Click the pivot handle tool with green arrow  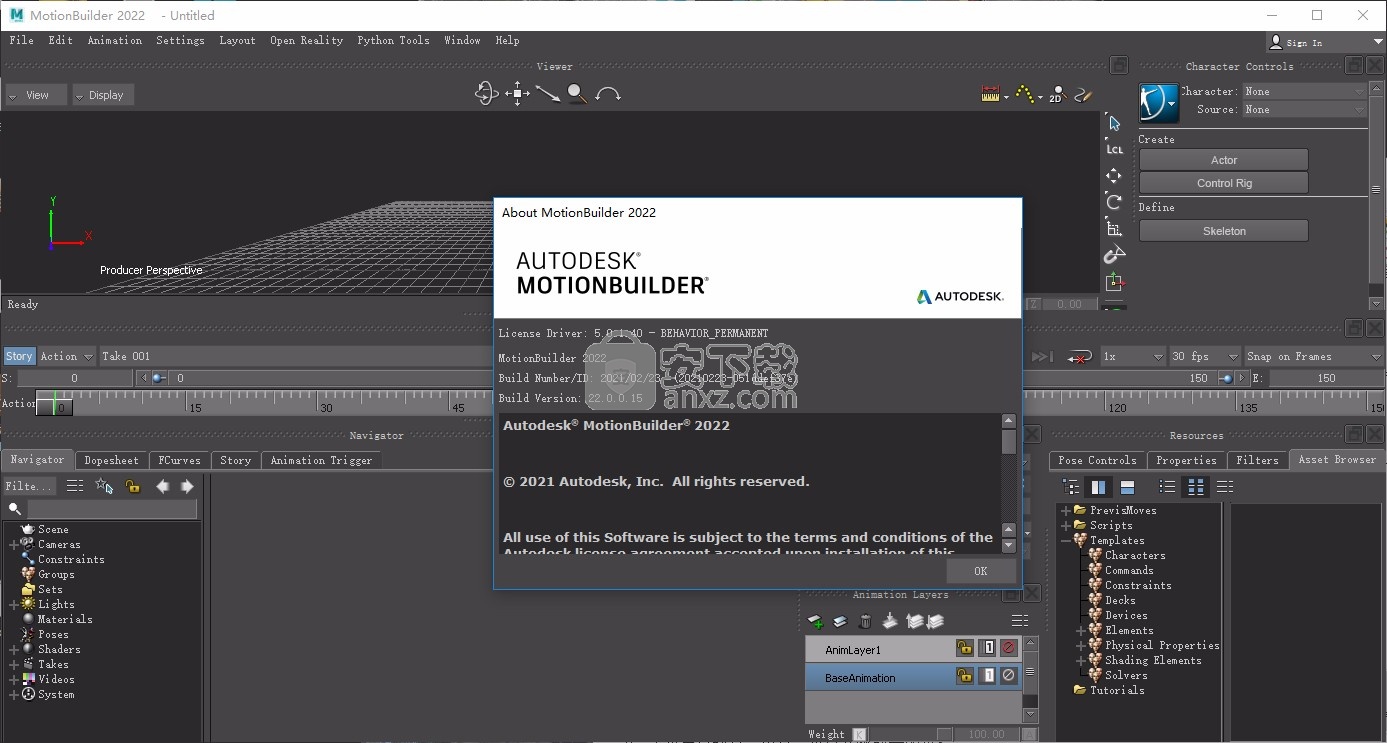pyautogui.click(x=1114, y=283)
